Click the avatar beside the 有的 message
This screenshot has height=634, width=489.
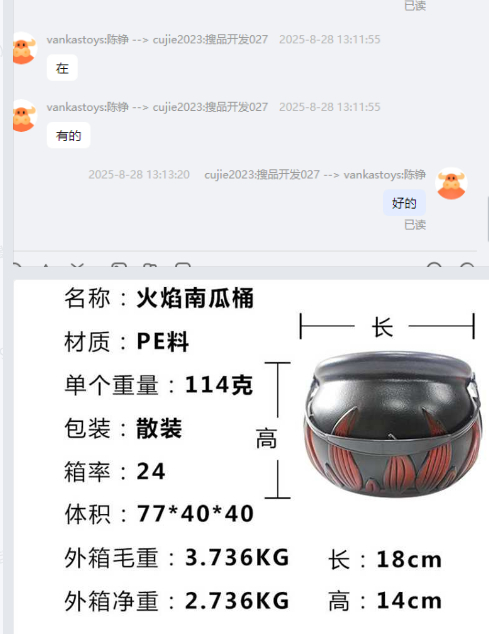coord(23,116)
